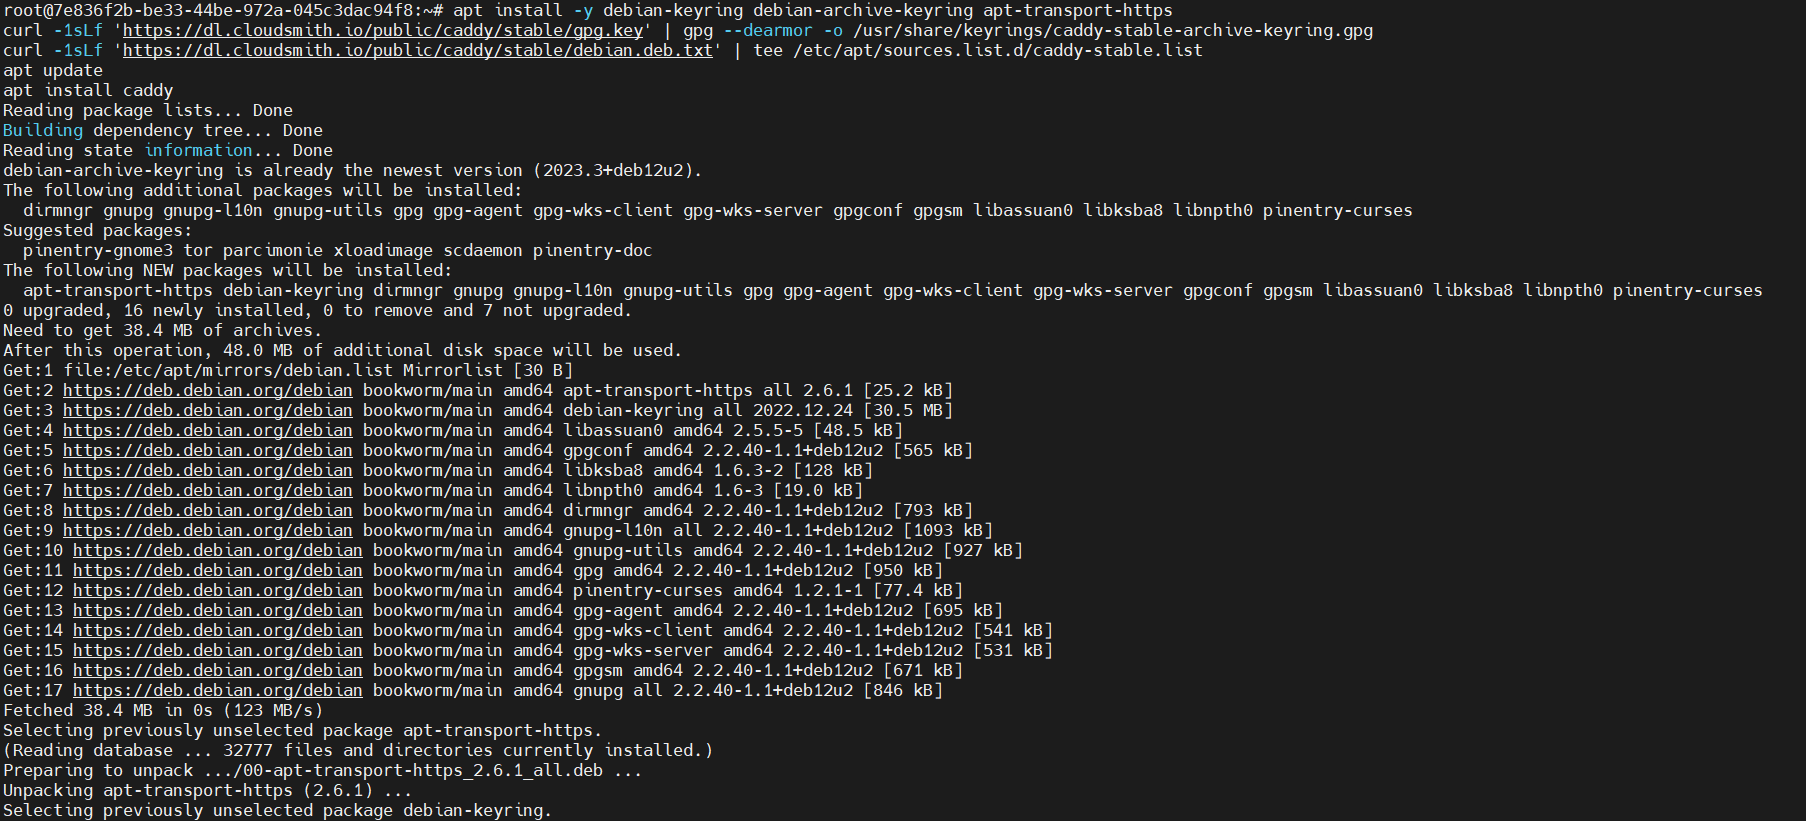1806x821 pixels.
Task: Open the Get:15 gpg-wks-server Debian link
Action: tap(218, 650)
